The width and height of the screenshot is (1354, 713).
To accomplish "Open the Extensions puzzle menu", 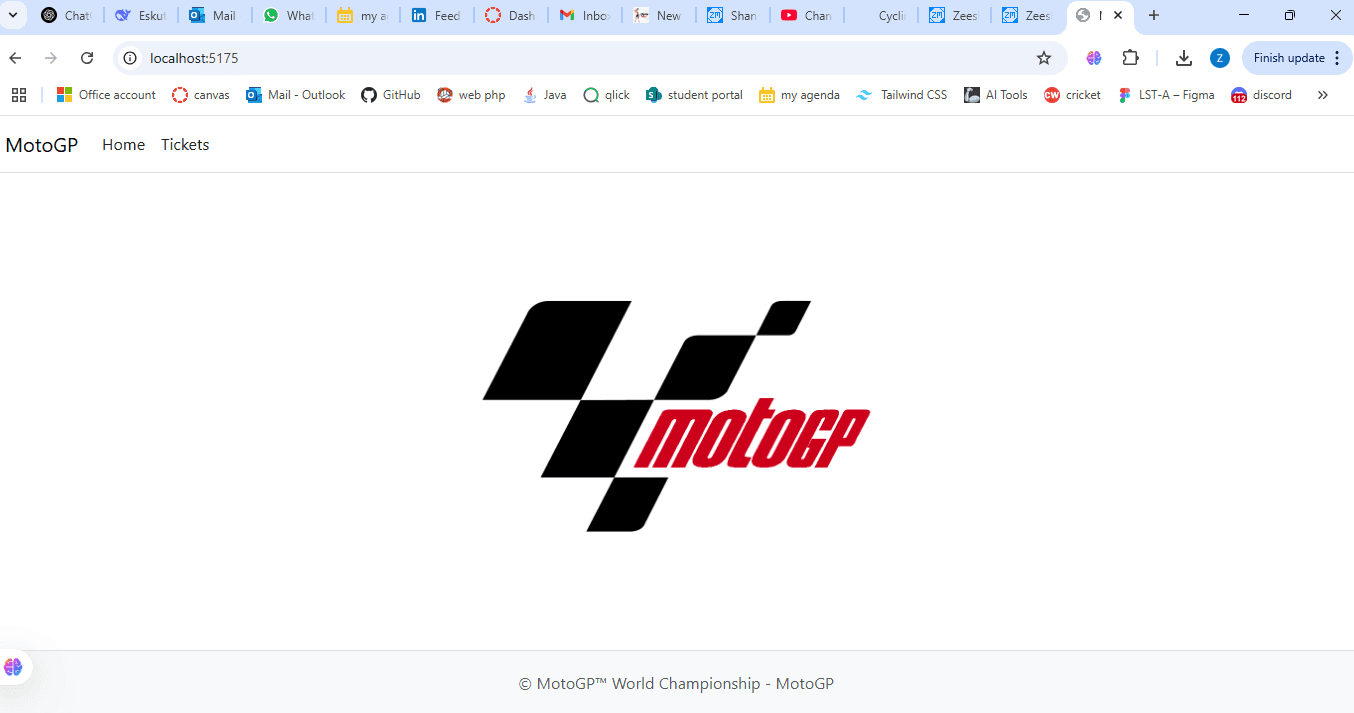I will click(x=1131, y=58).
